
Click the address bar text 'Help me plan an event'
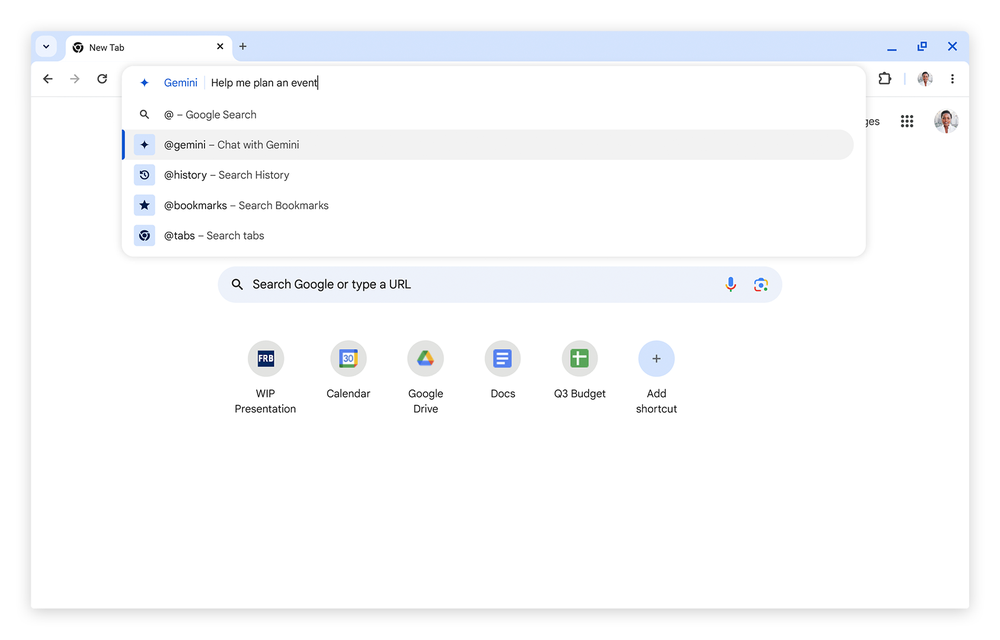click(x=264, y=83)
